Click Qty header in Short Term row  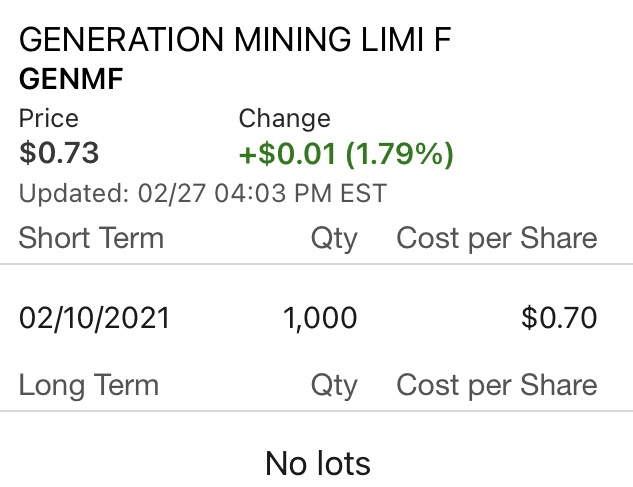pos(333,238)
